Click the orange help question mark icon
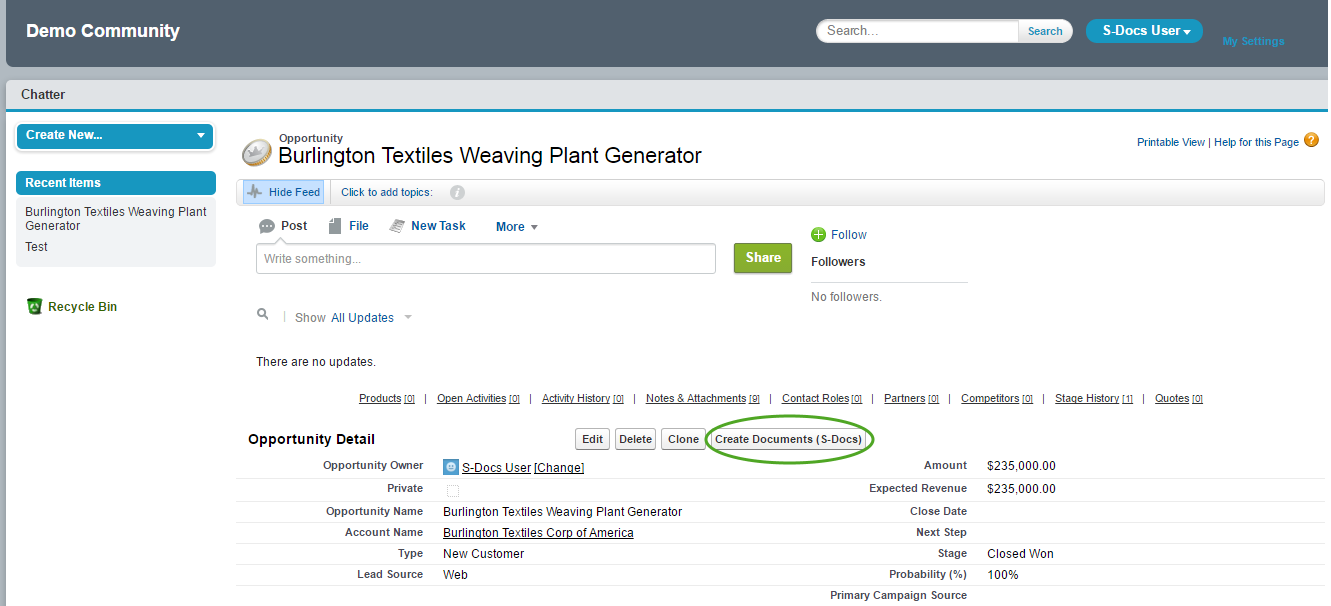 [x=1311, y=141]
